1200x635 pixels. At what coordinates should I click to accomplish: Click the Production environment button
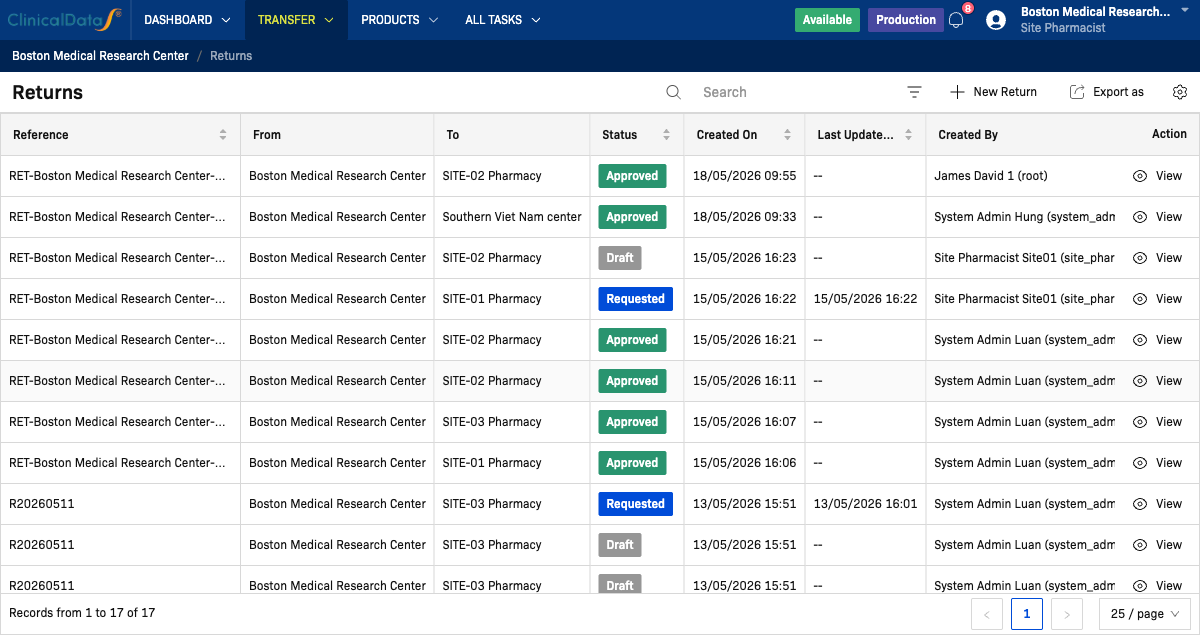pyautogui.click(x=906, y=20)
